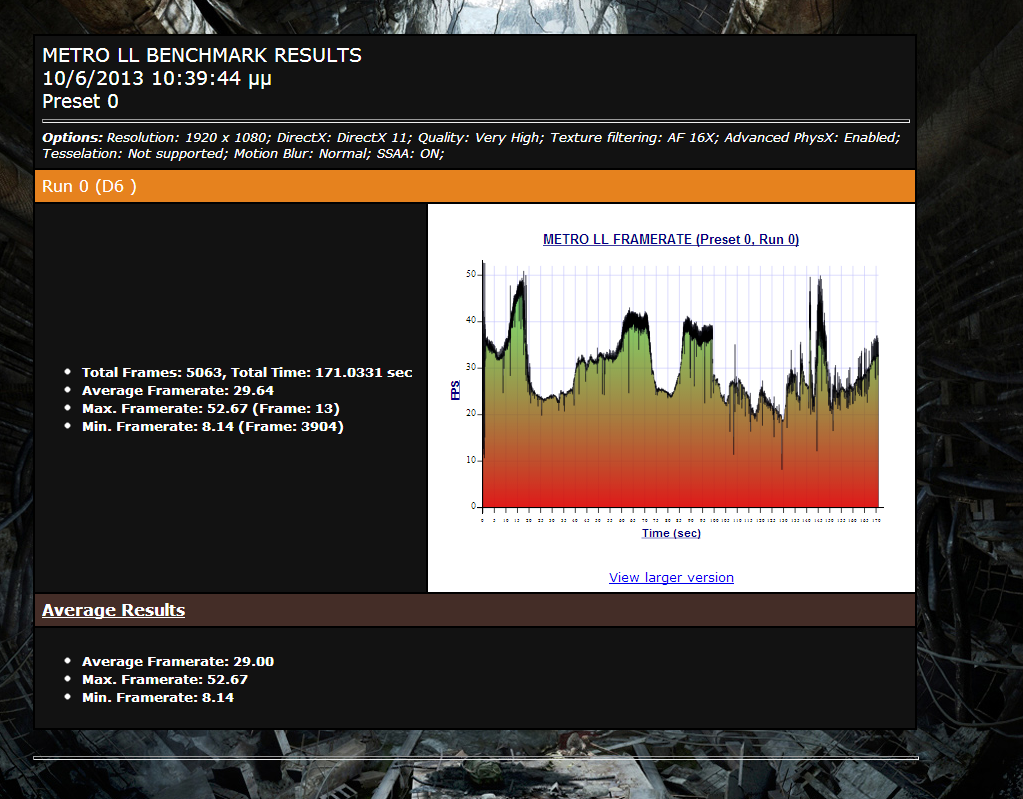Image resolution: width=1023 pixels, height=799 pixels.
Task: Click Max. Framerate: 52.67 (Frame: 13)
Action: (211, 408)
